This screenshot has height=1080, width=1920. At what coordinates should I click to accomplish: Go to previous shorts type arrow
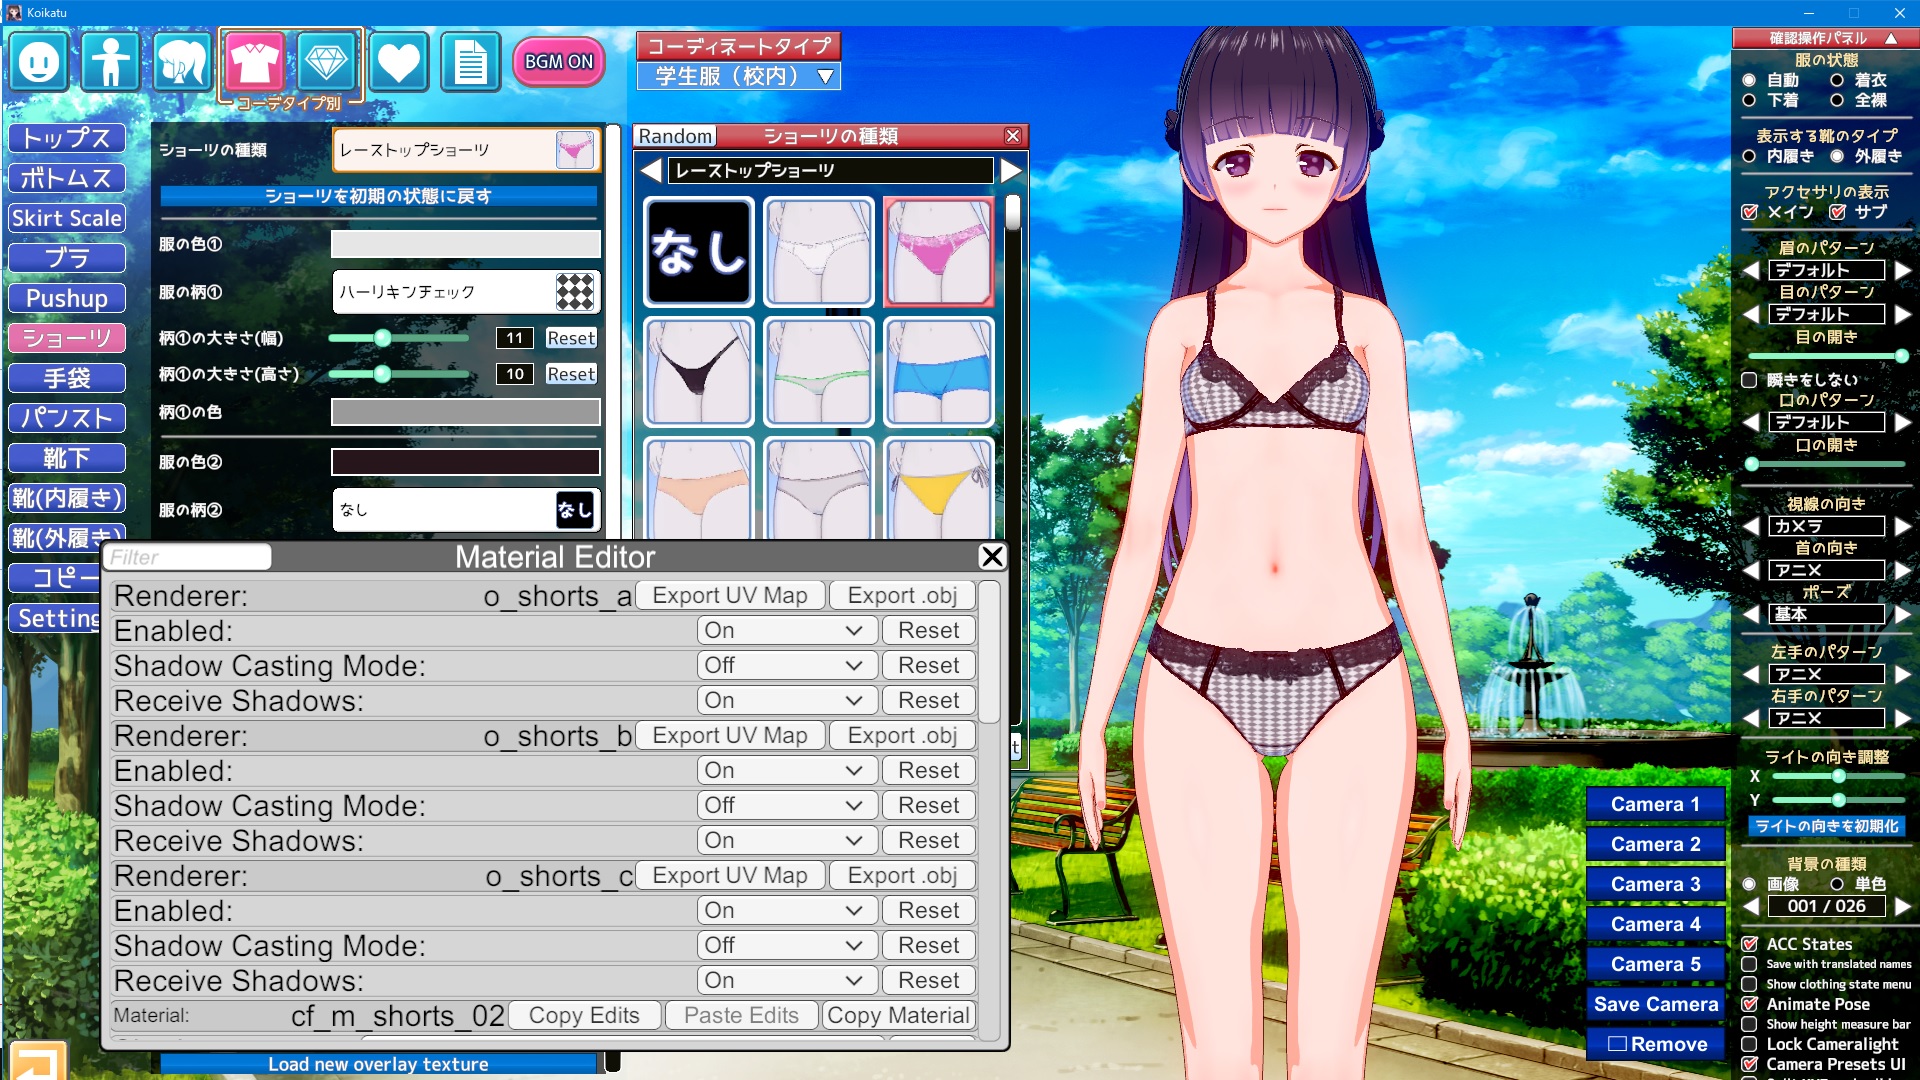651,171
